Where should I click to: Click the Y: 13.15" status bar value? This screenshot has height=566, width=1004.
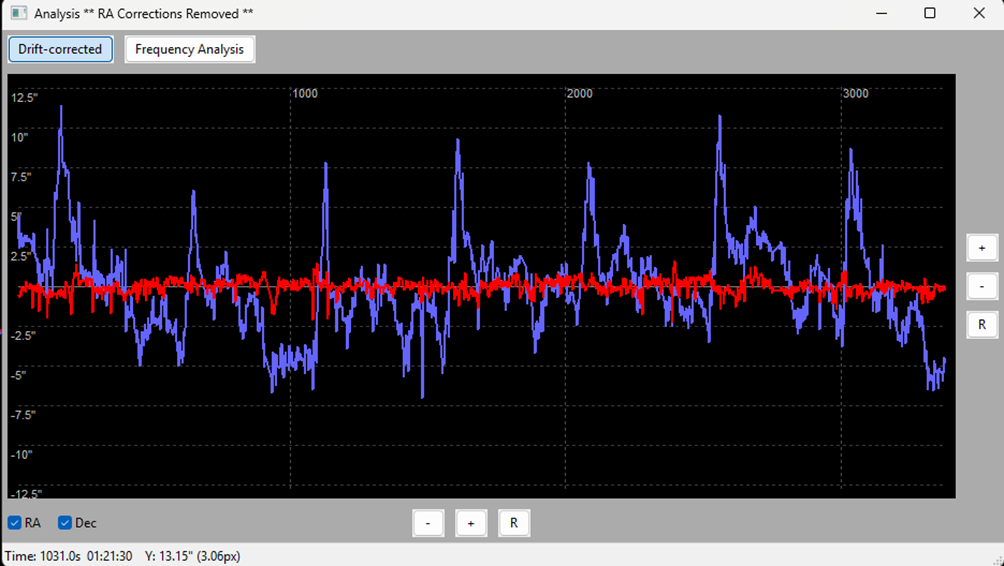(192, 556)
